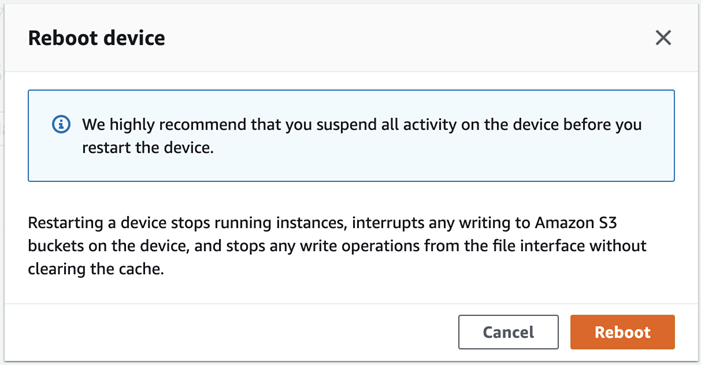This screenshot has width=701, height=365.
Task: Click "buckets on the device" in the paragraph
Action: click(x=109, y=246)
